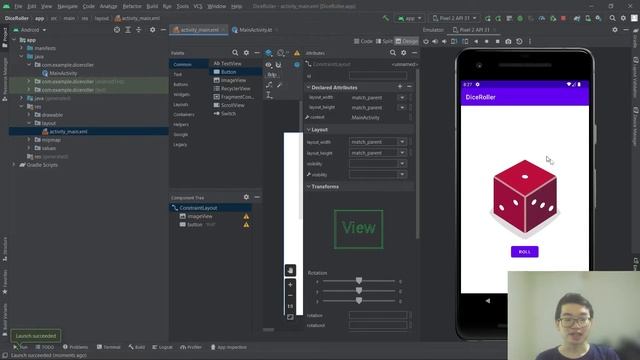The height and width of the screenshot is (360, 640).
Task: Click the pan hand tool on design surface
Action: click(290, 270)
